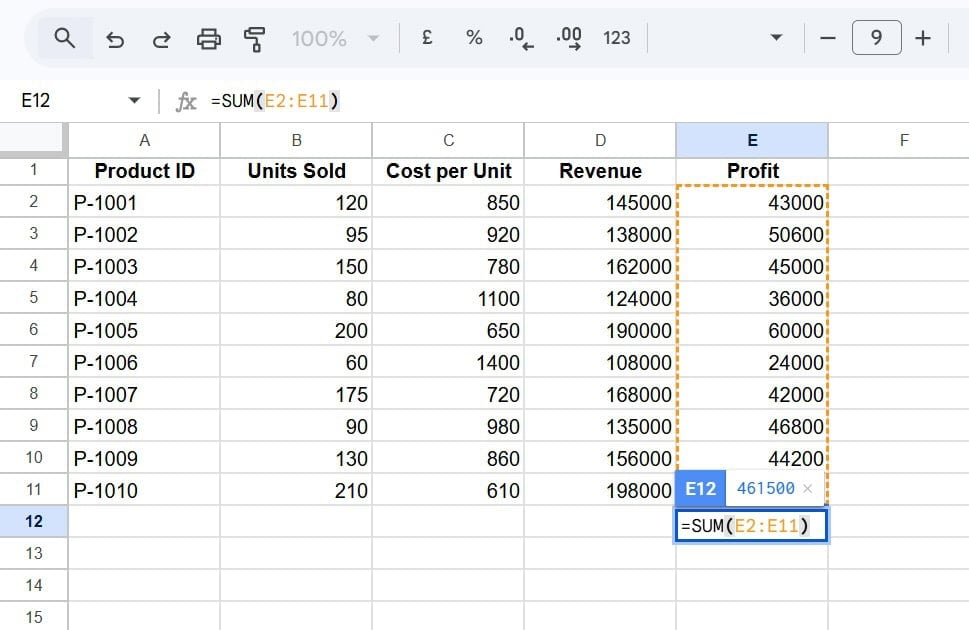The width and height of the screenshot is (969, 630).
Task: Open the search within spreadsheet tool
Action: pos(64,38)
